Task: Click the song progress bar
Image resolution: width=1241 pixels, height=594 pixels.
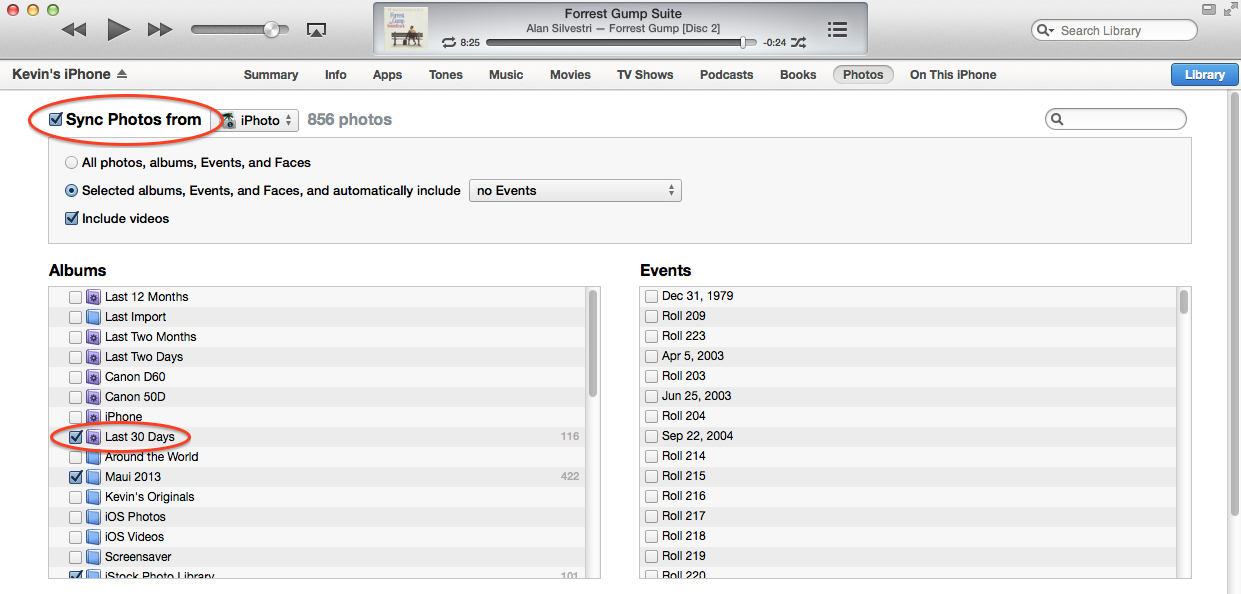Action: (621, 43)
